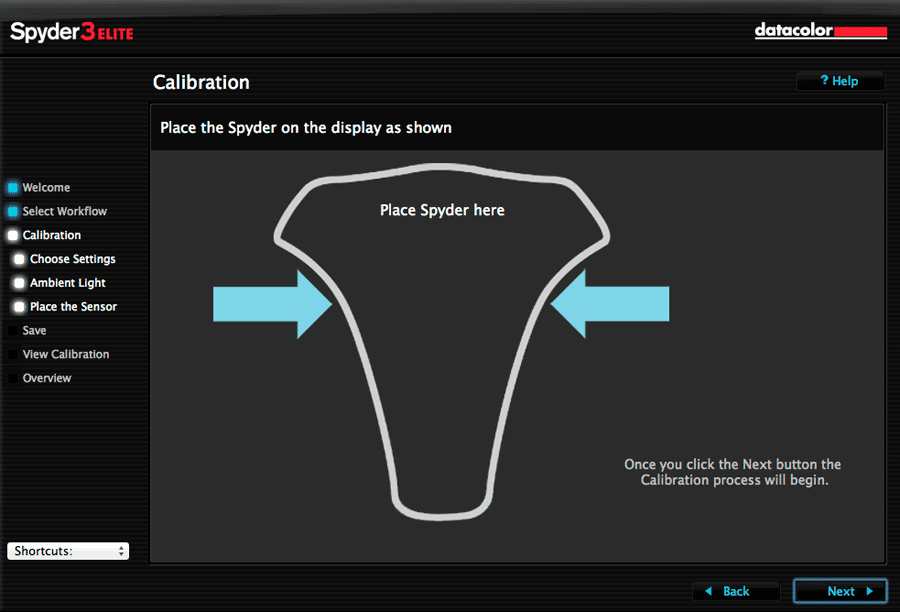Open View Calibration step in sidebar
The image size is (900, 612).
(66, 354)
